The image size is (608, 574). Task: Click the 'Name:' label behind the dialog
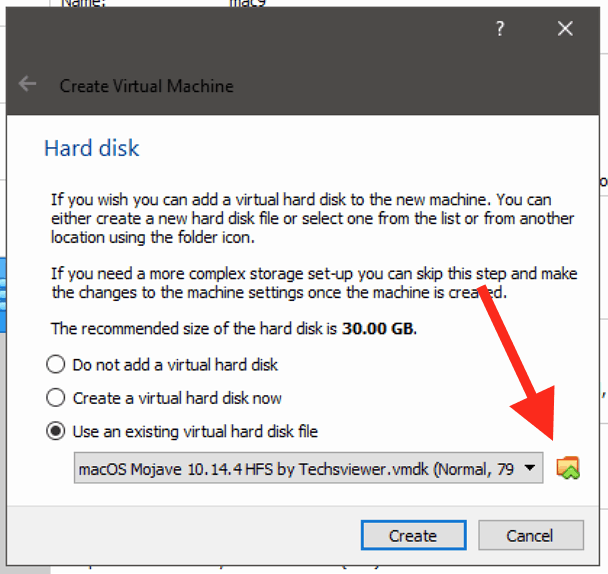click(84, 3)
